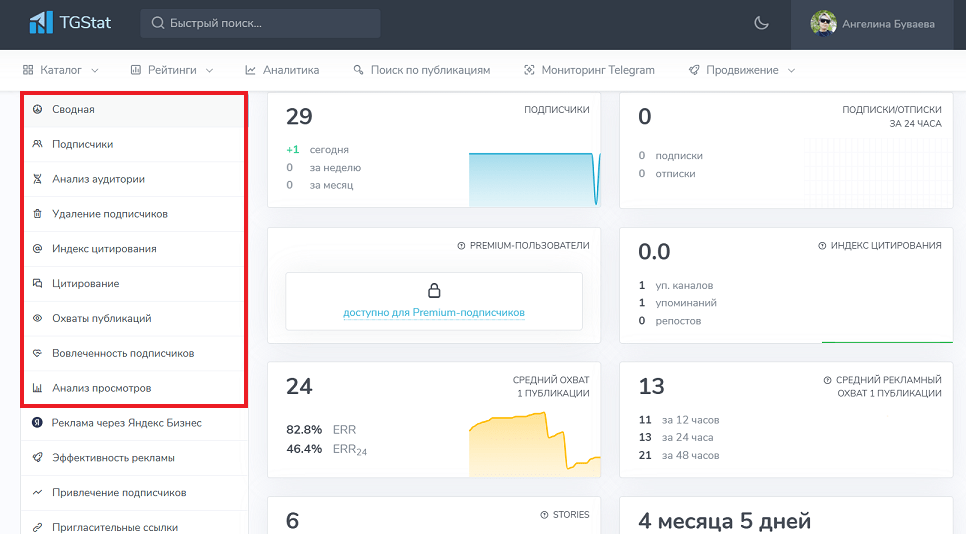Click the user avatar of Ангелина Буваева
The image size is (966, 534).
pos(823,24)
